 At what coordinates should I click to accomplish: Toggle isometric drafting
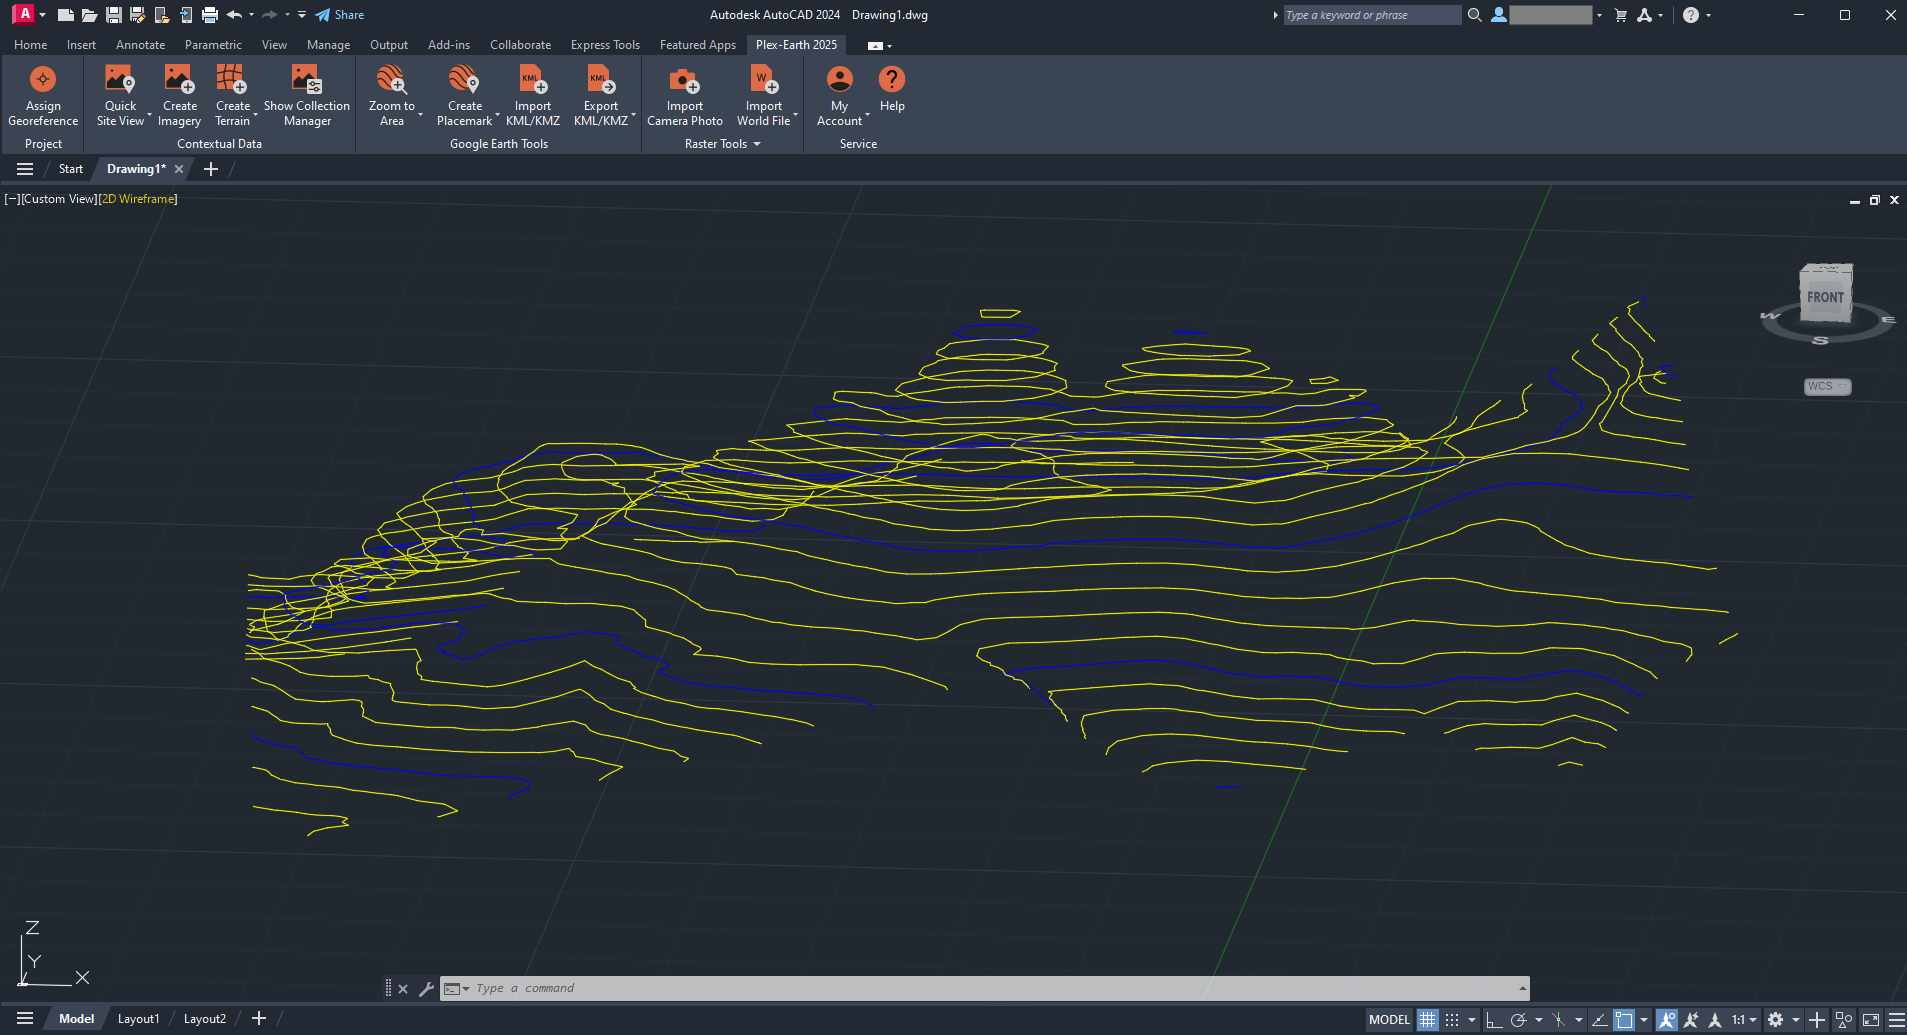click(x=1558, y=1020)
